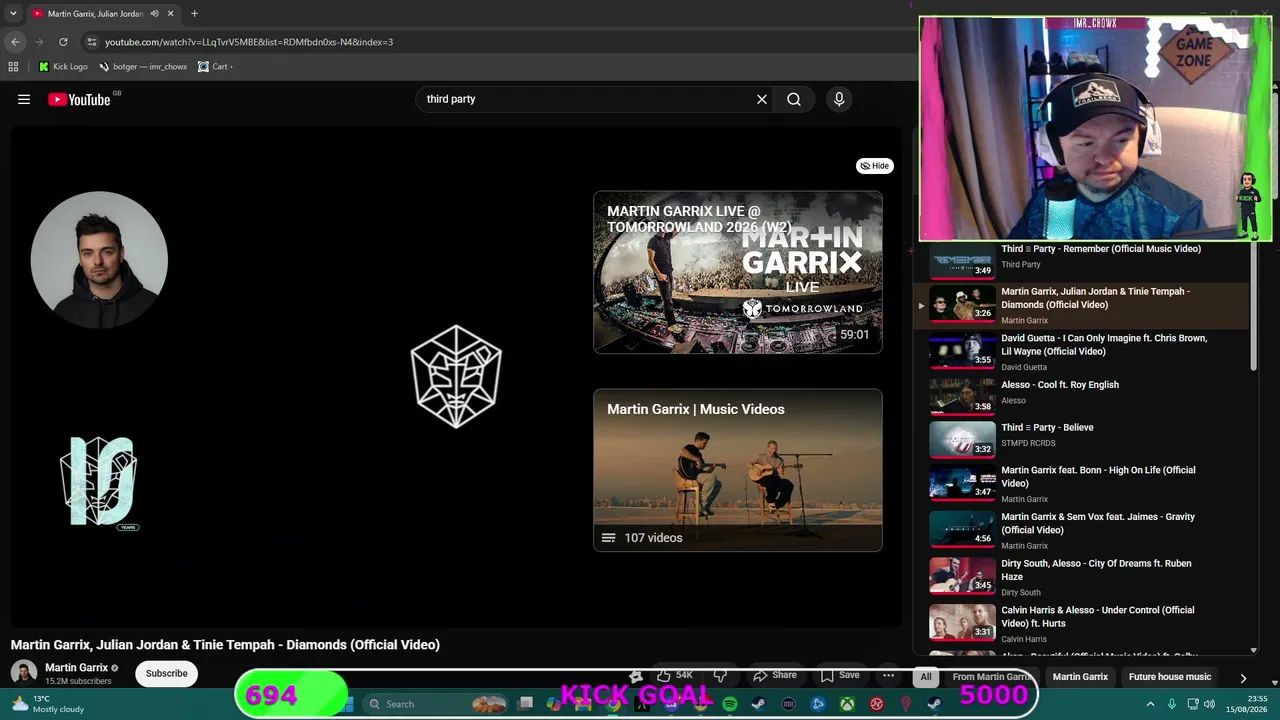Open the Xbox app from the taskbar
This screenshot has height=720, width=1280.
coord(847,704)
